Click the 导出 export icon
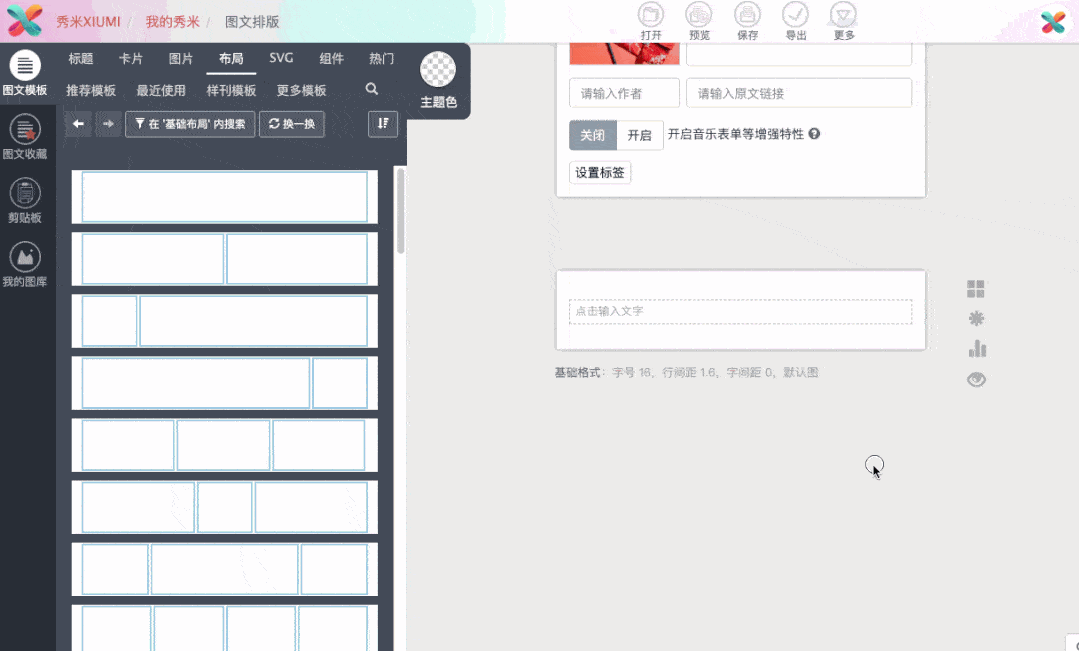 [x=795, y=19]
